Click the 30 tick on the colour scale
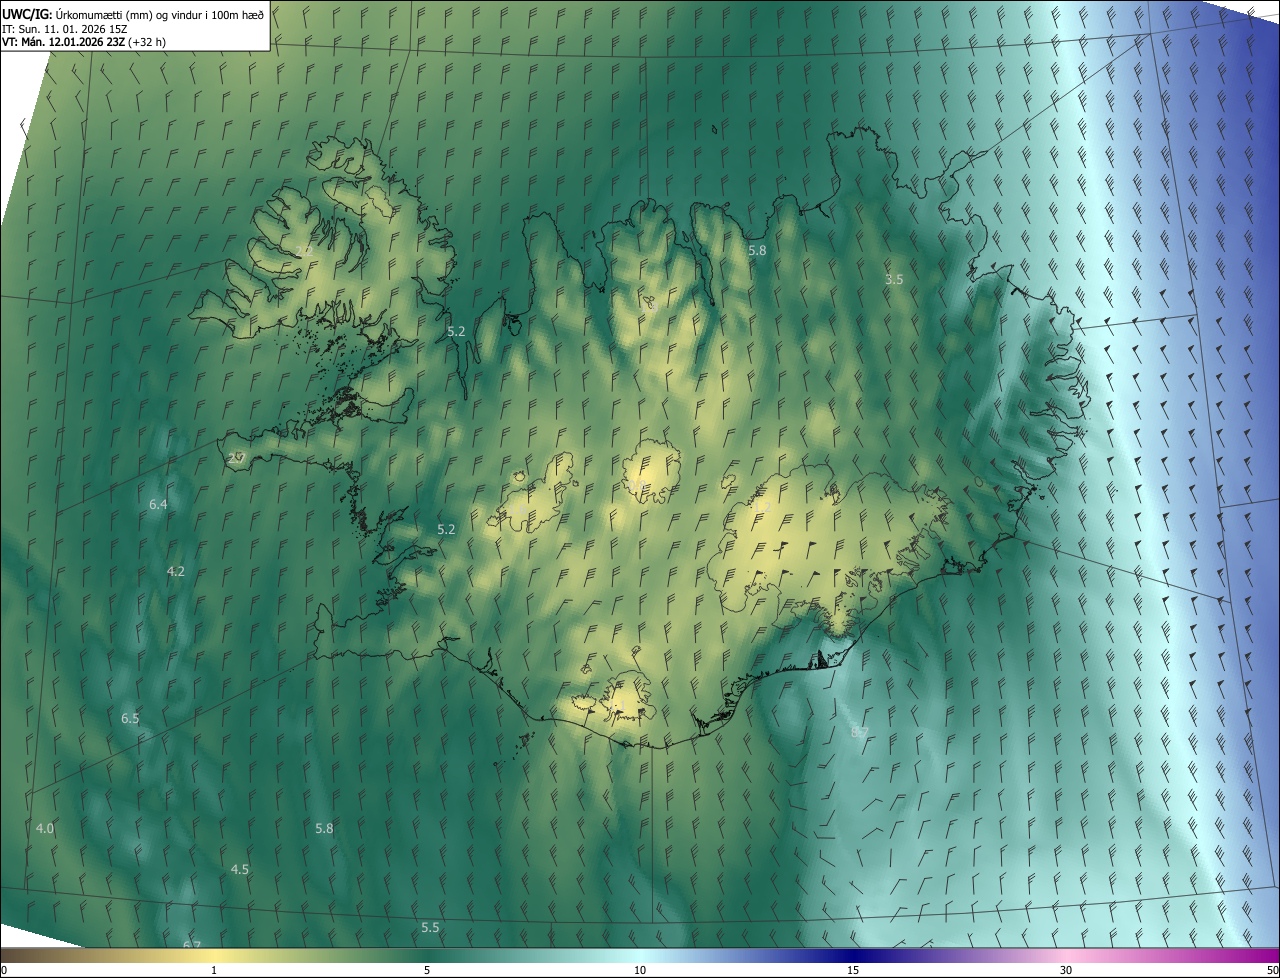 [x=1066, y=970]
